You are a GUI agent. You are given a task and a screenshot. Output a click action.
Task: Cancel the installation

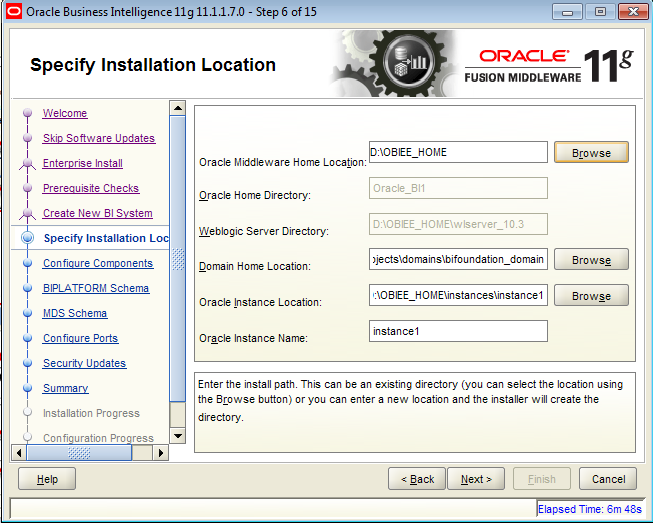608,479
